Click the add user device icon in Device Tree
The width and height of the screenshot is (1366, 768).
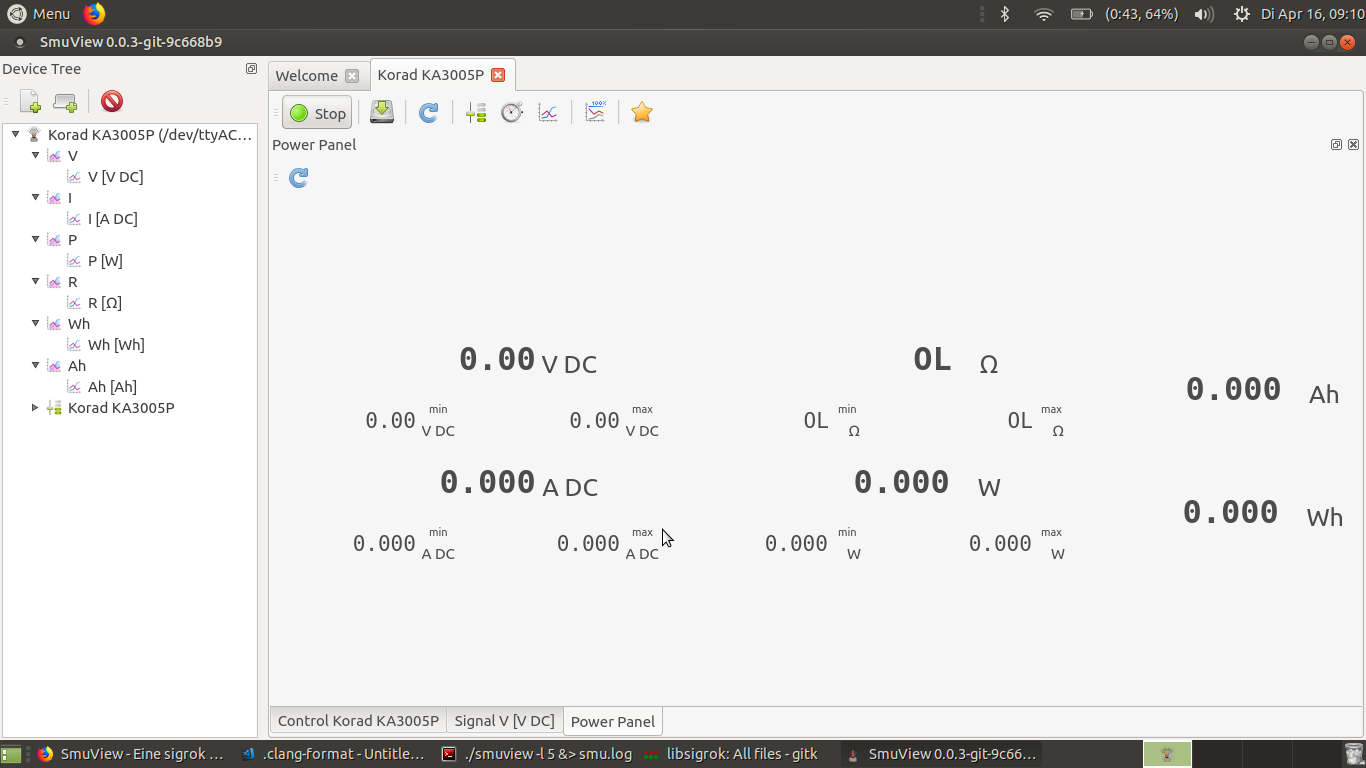pyautogui.click(x=31, y=102)
